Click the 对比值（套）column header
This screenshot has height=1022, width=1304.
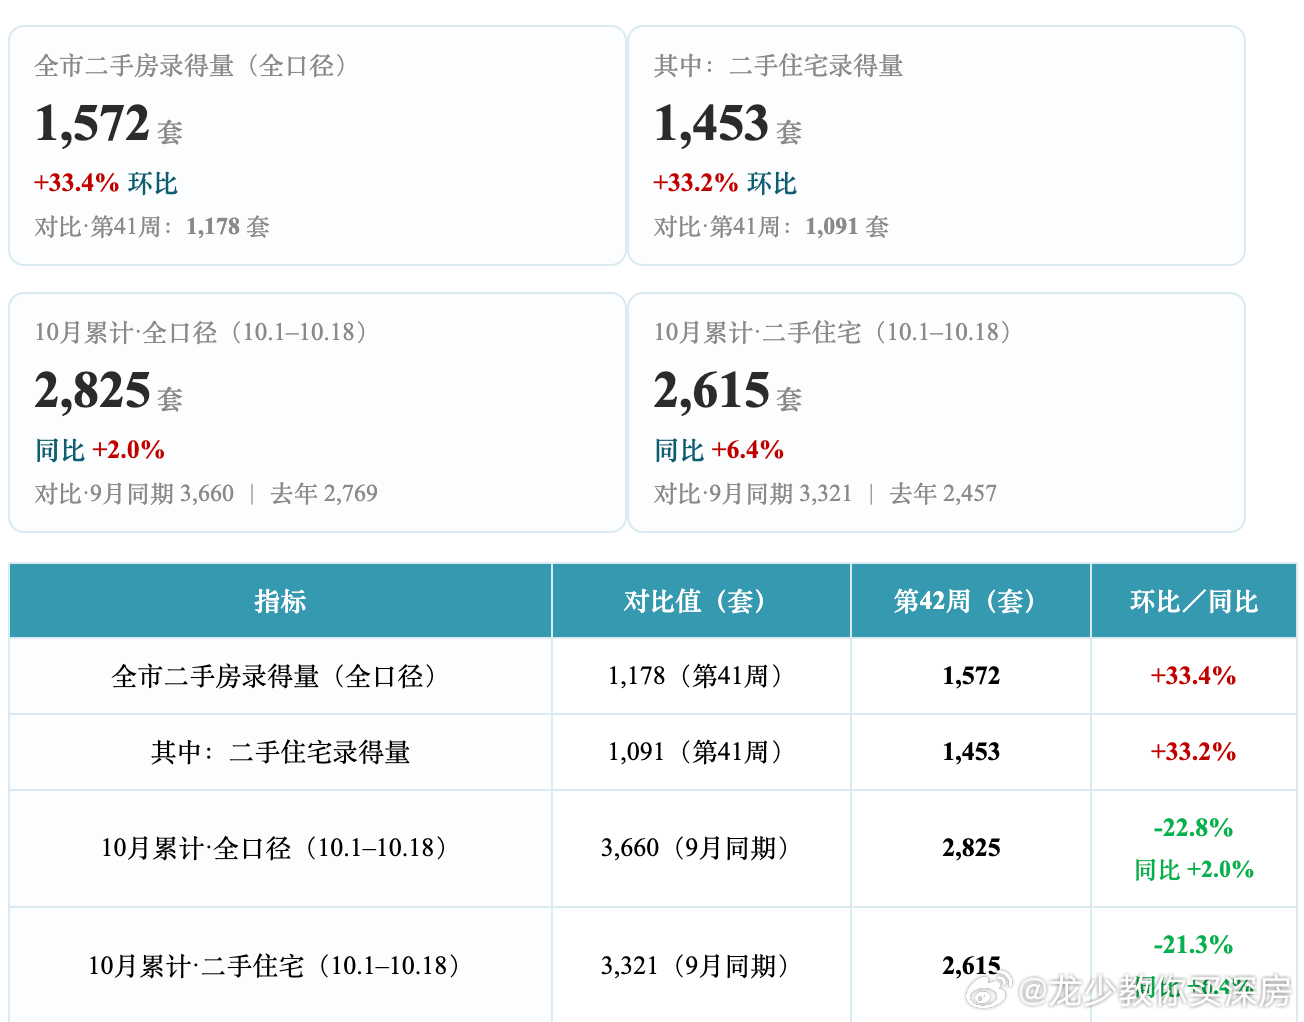tap(701, 601)
